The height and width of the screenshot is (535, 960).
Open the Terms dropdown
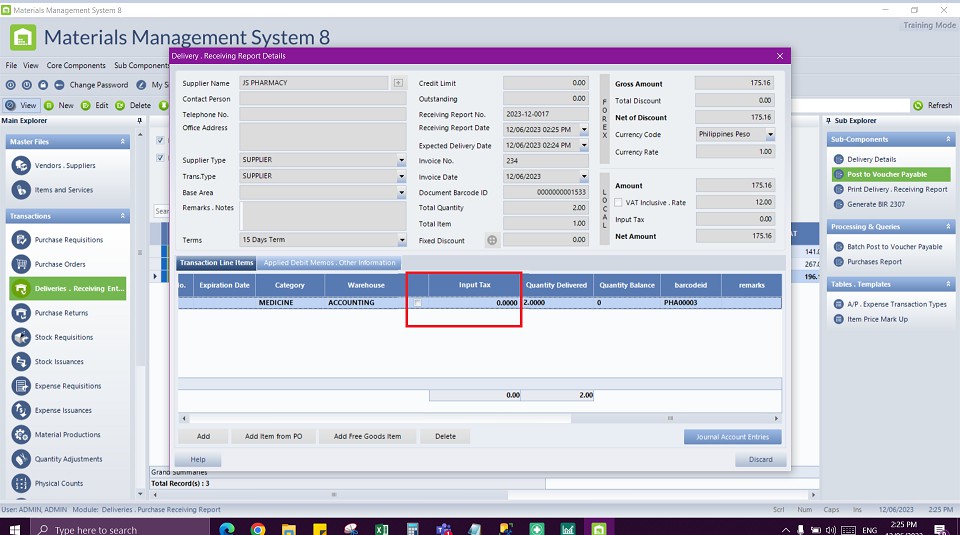click(401, 240)
